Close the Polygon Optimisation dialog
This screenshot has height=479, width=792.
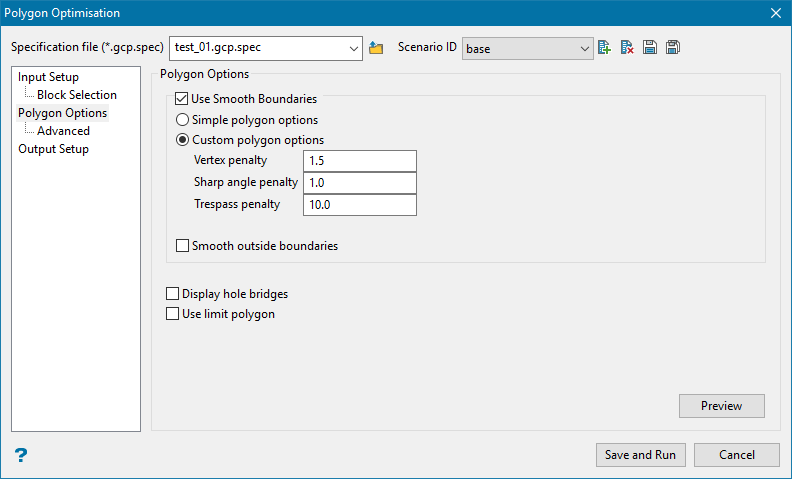(775, 13)
